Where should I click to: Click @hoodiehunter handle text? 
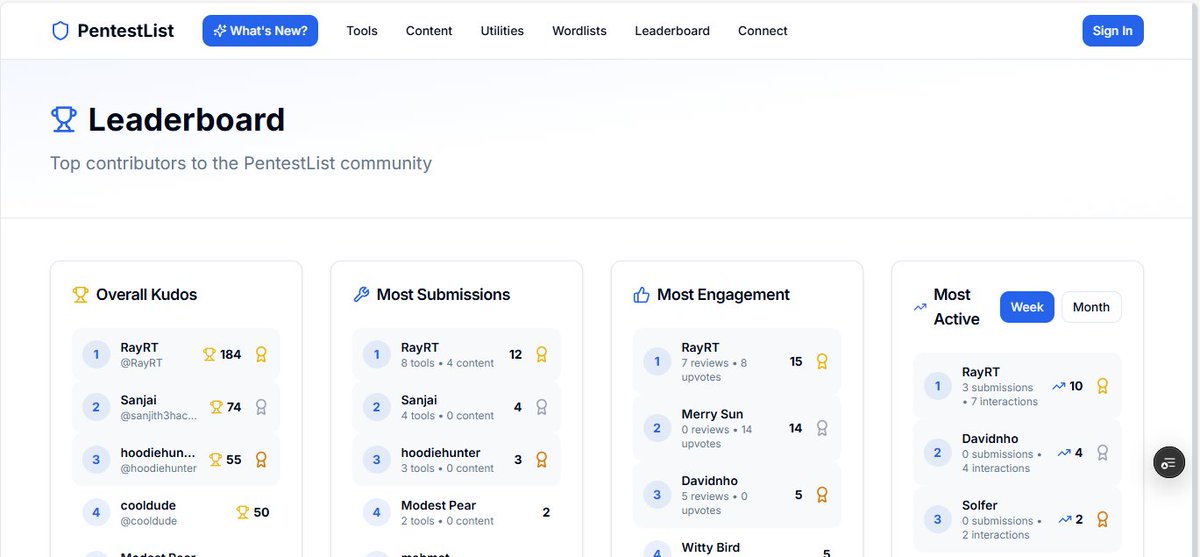(x=159, y=468)
